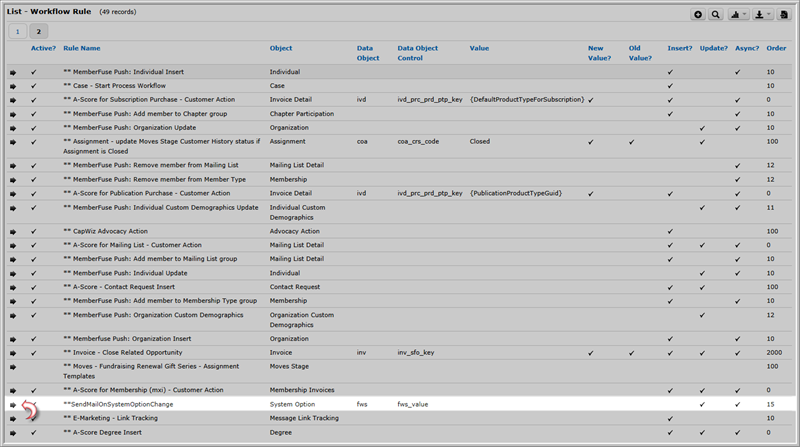Sort list by Active? column header
Image resolution: width=800 pixels, height=447 pixels.
click(x=43, y=48)
